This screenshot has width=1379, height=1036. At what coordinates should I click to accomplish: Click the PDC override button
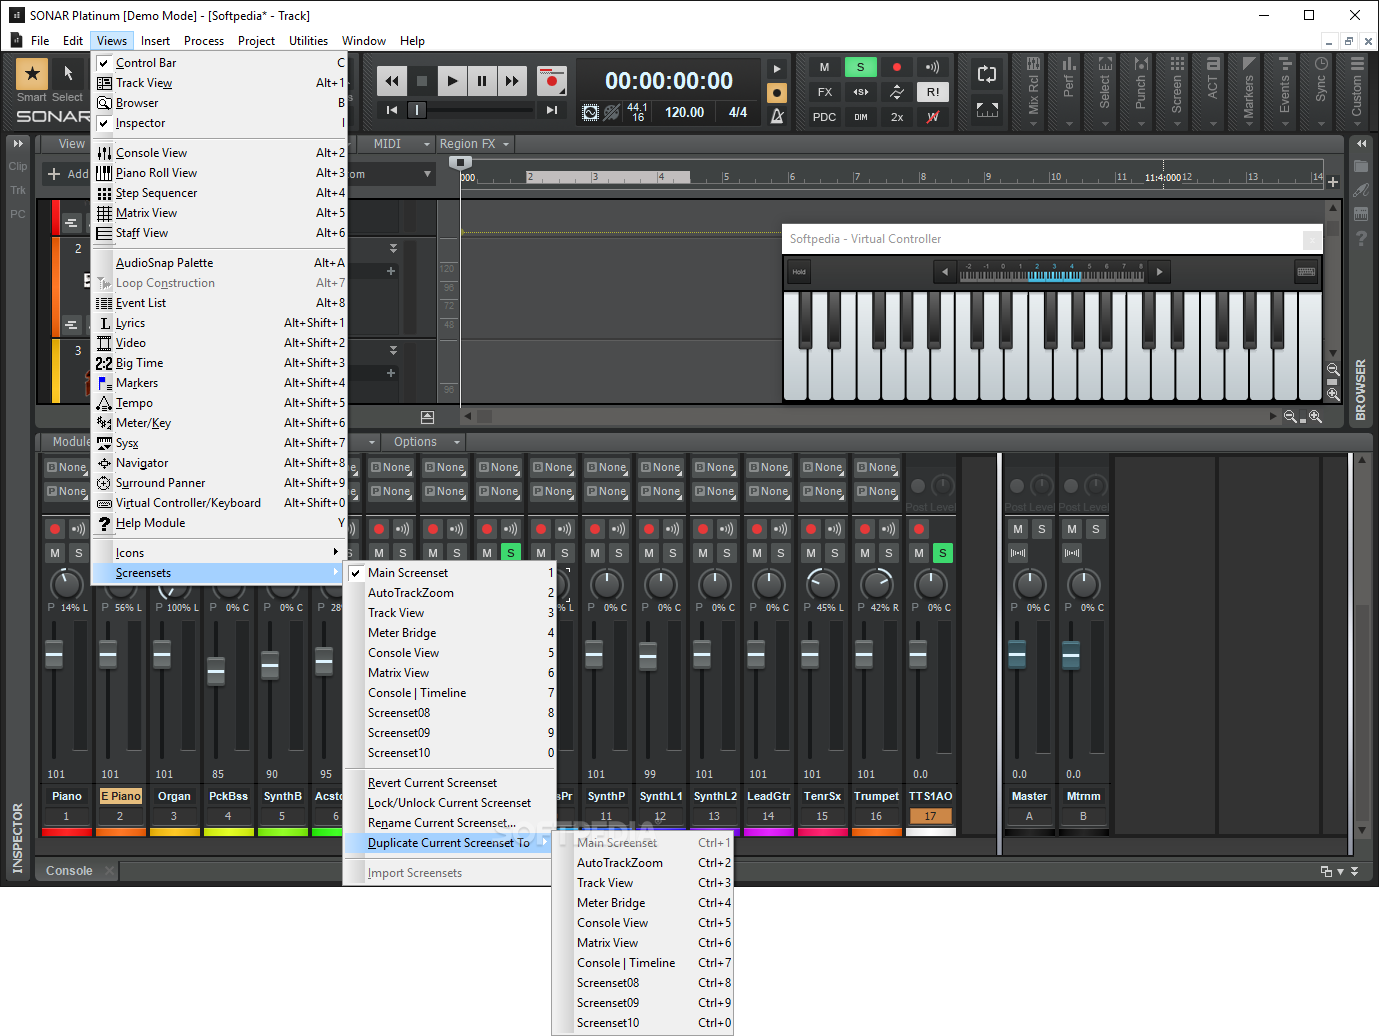825,117
